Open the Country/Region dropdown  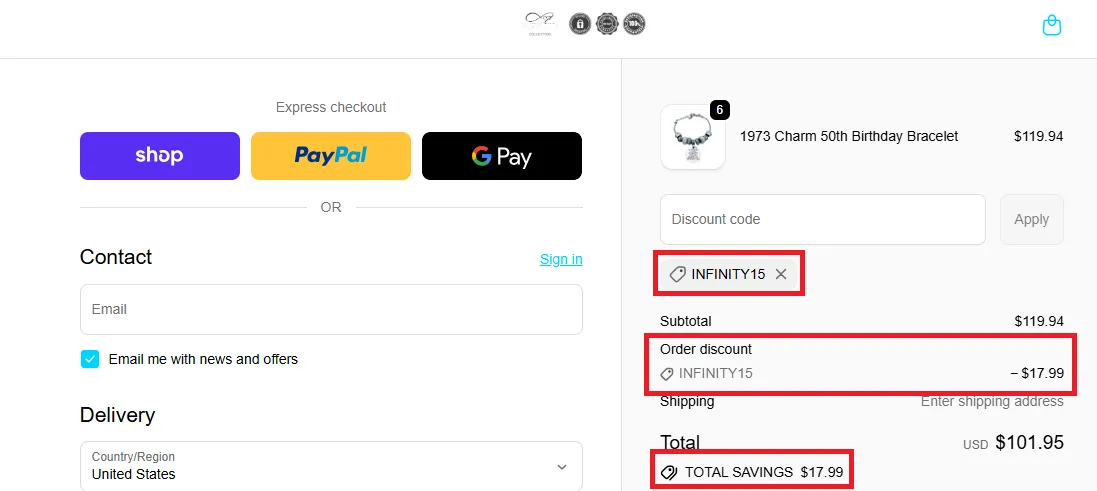tap(330, 466)
